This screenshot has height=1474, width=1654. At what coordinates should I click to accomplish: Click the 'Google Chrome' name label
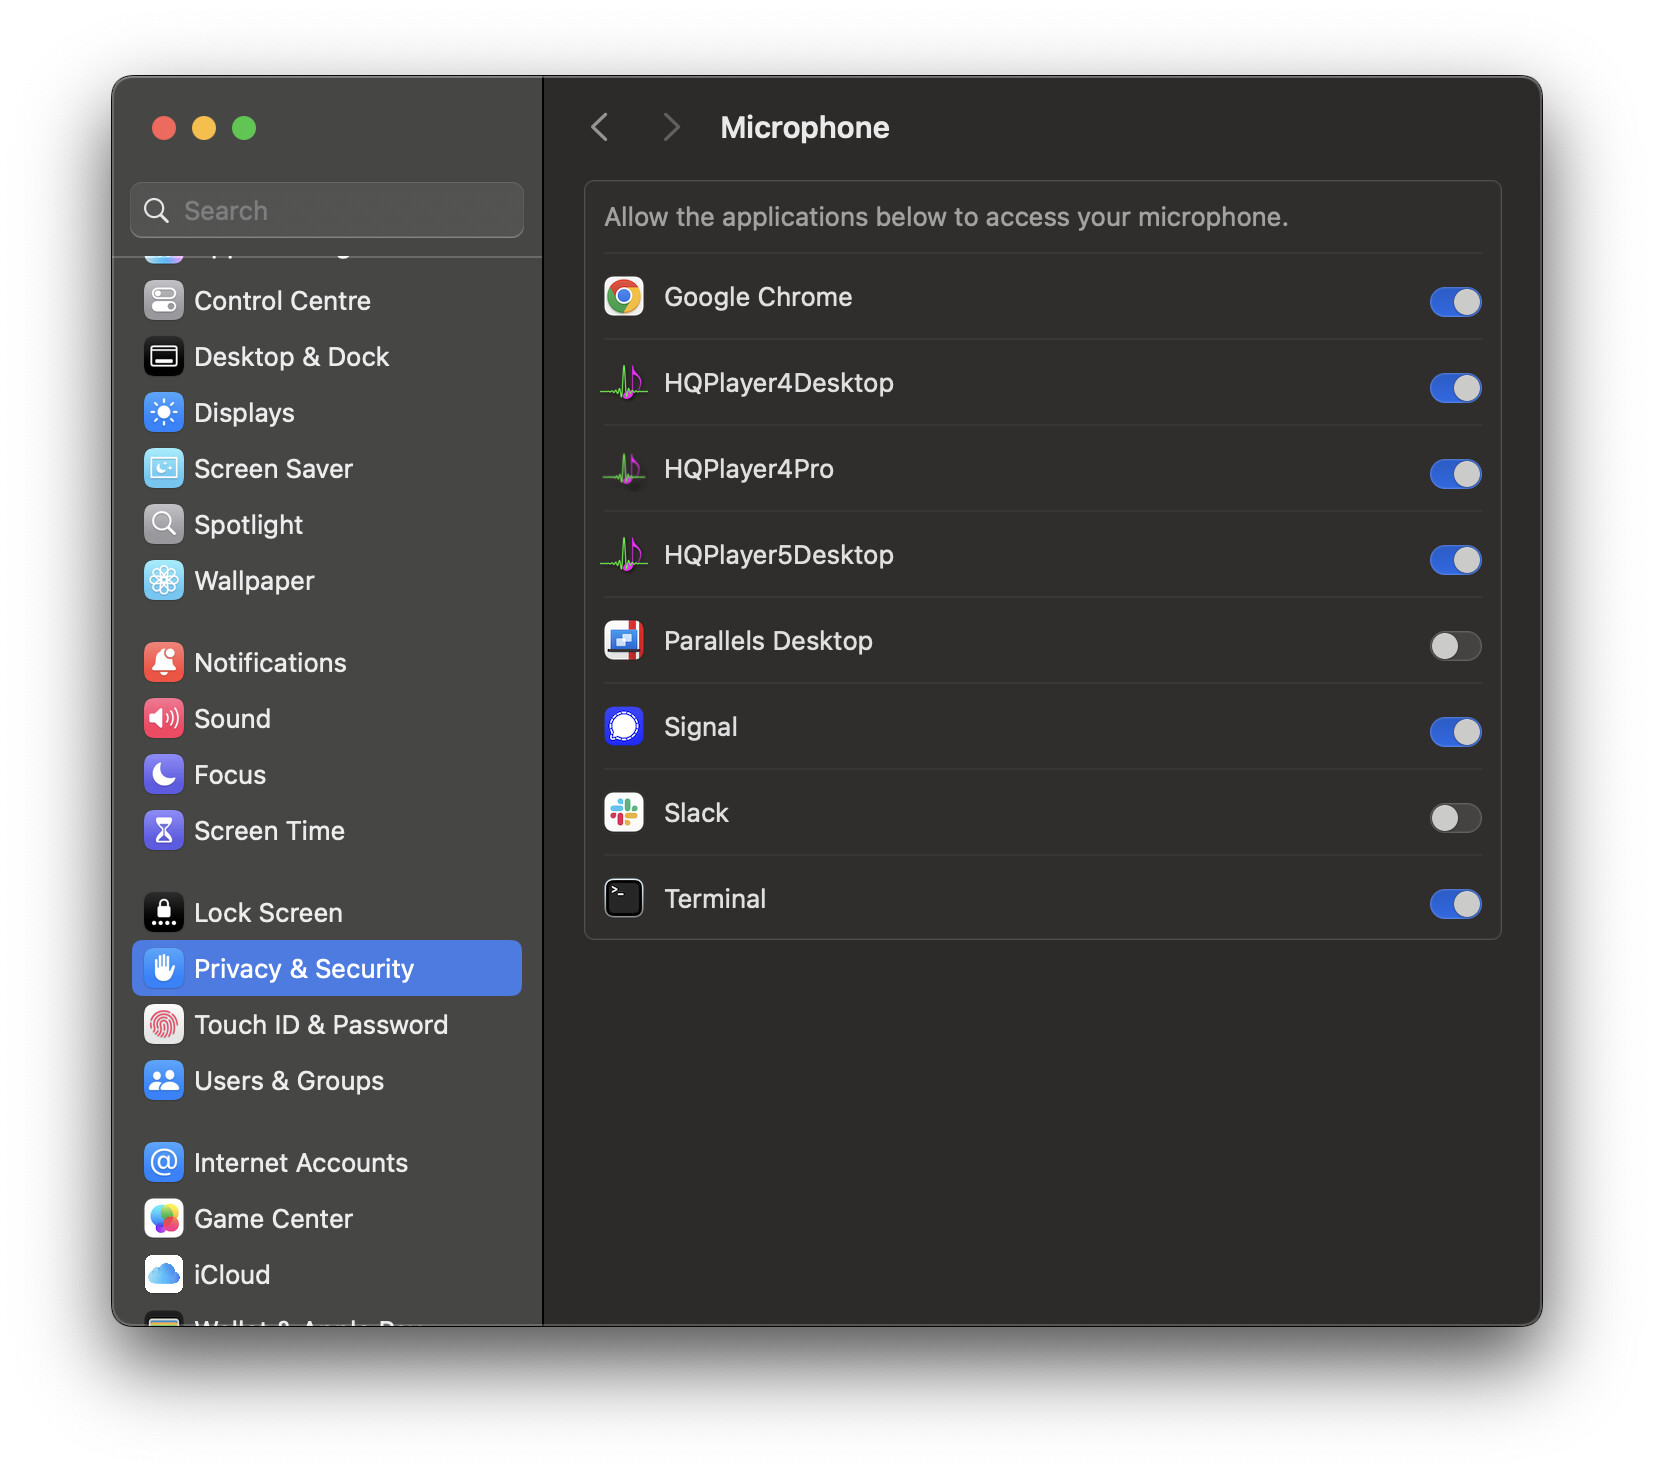pos(759,297)
